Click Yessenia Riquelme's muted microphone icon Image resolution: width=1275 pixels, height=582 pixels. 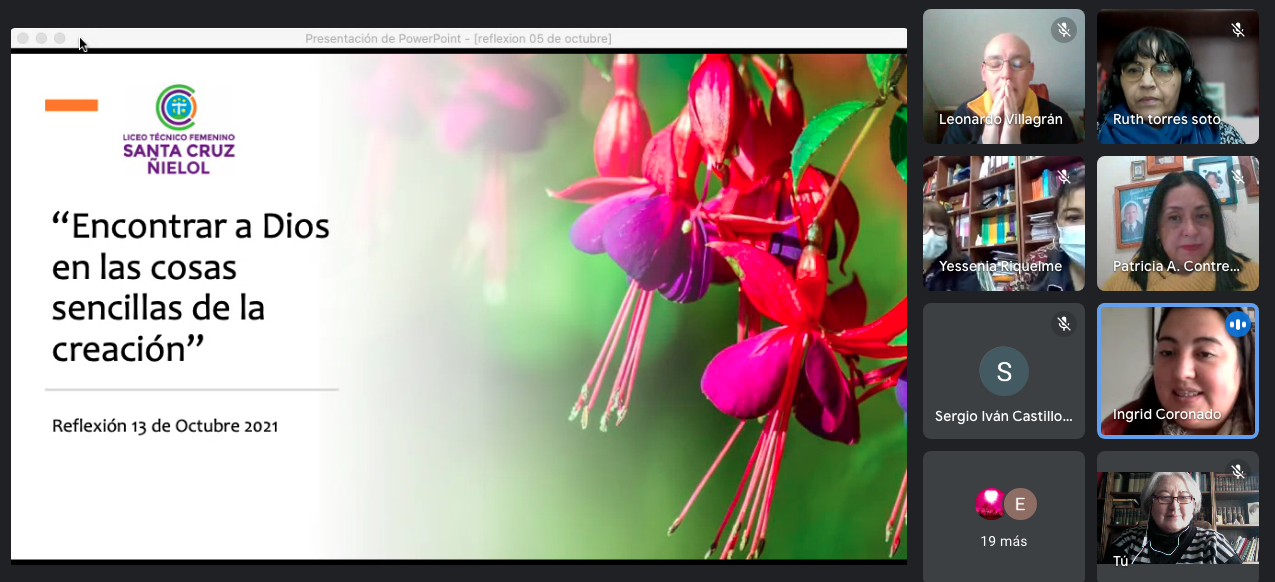point(1063,177)
